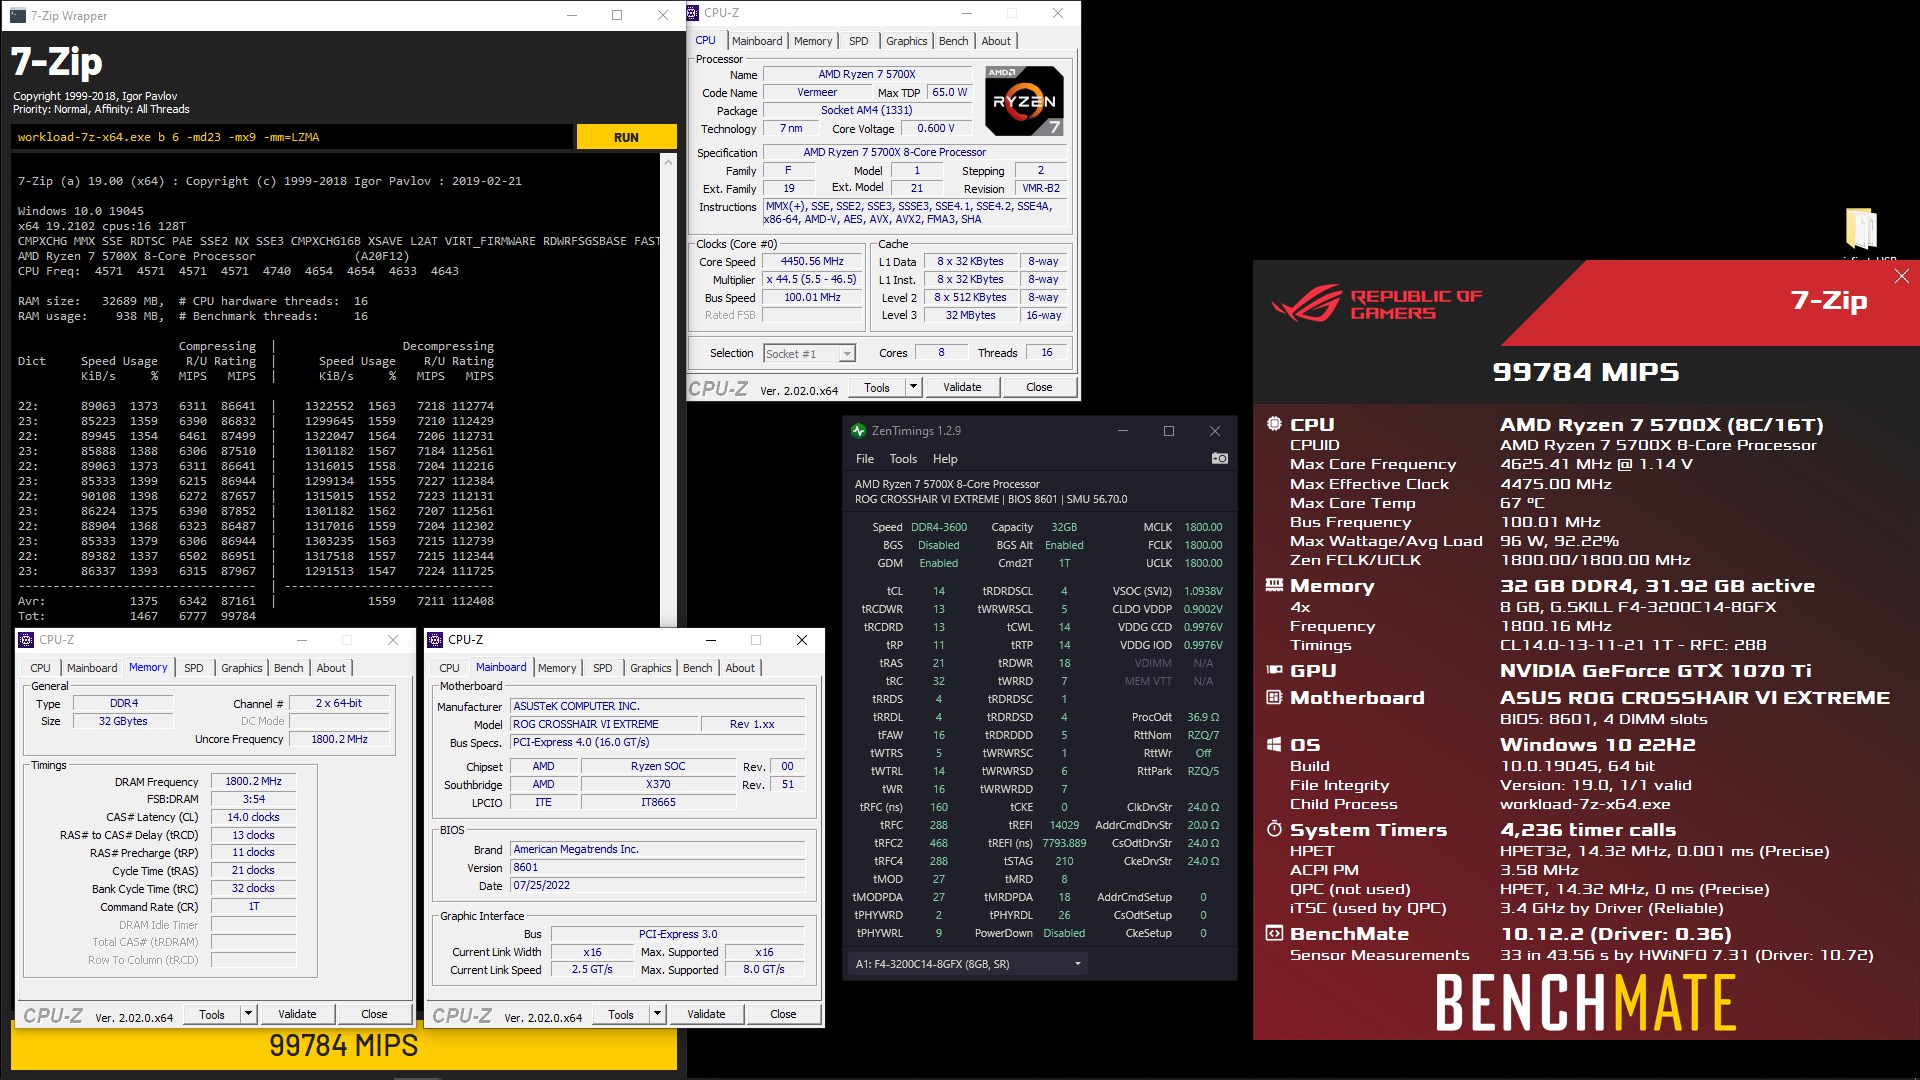Click the Motherboard section icon in BenchMate
Screen dimensions: 1920x1080
point(1274,697)
